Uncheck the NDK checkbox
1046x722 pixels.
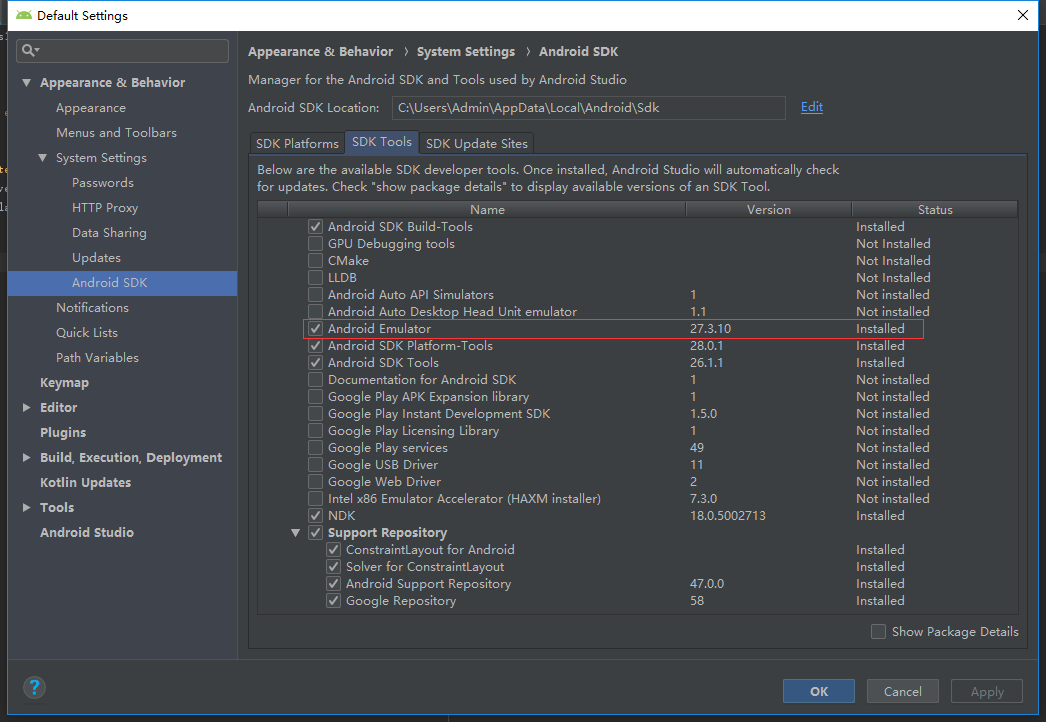316,516
